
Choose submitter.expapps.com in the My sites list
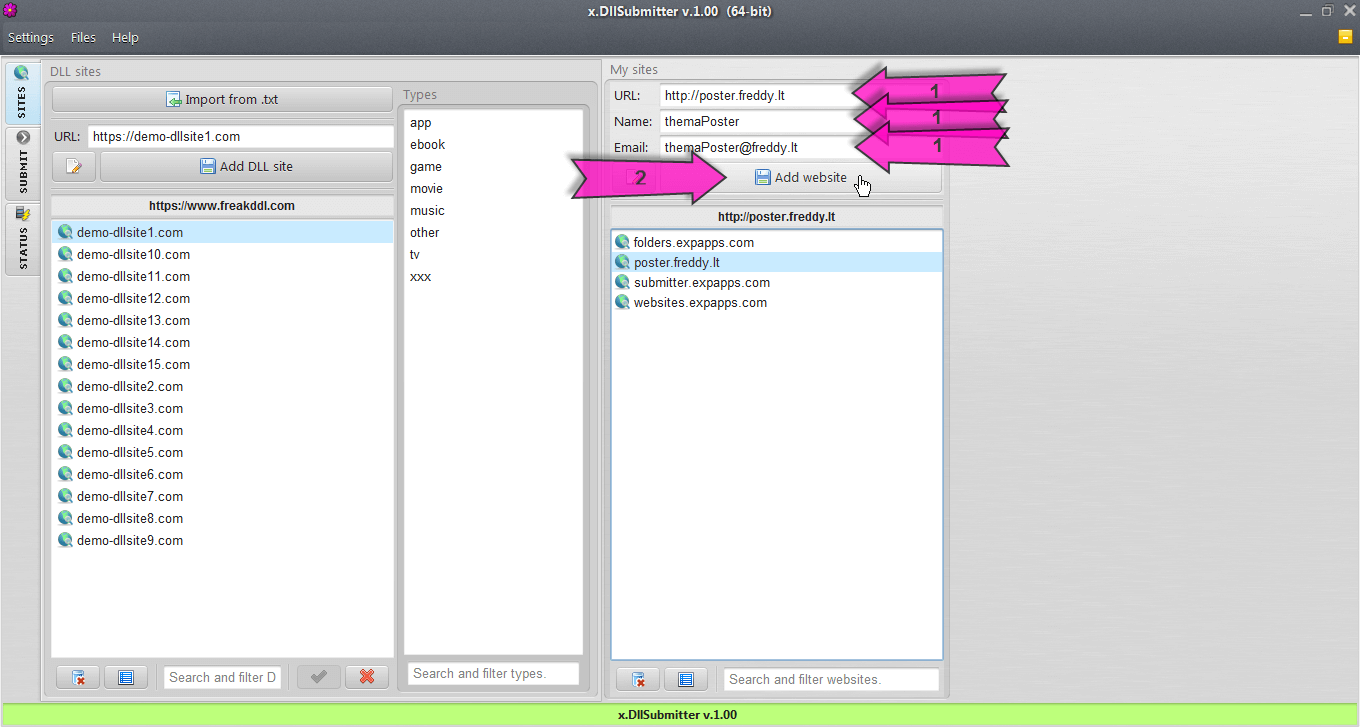point(701,282)
